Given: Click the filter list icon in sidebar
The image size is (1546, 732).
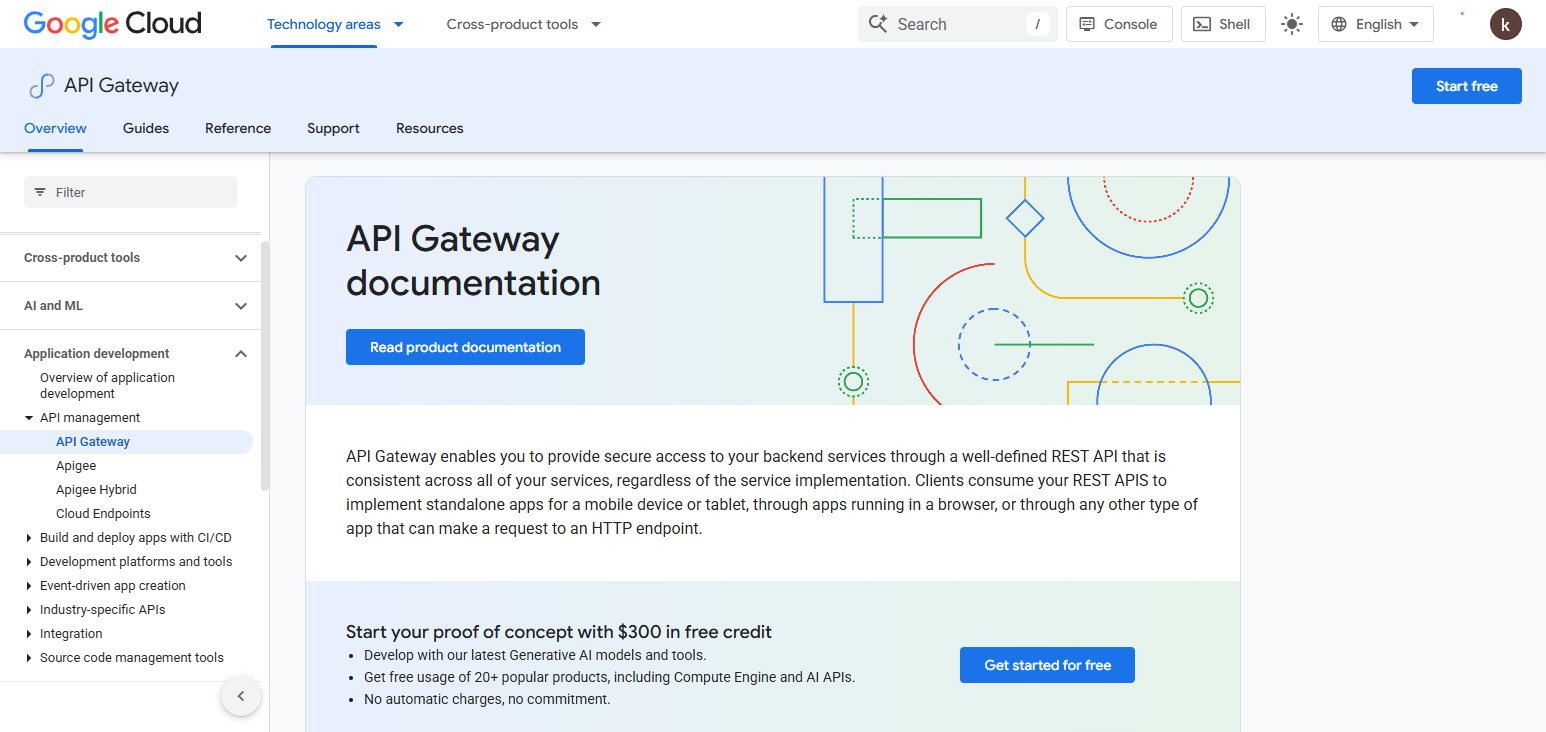Looking at the screenshot, I should click(40, 192).
